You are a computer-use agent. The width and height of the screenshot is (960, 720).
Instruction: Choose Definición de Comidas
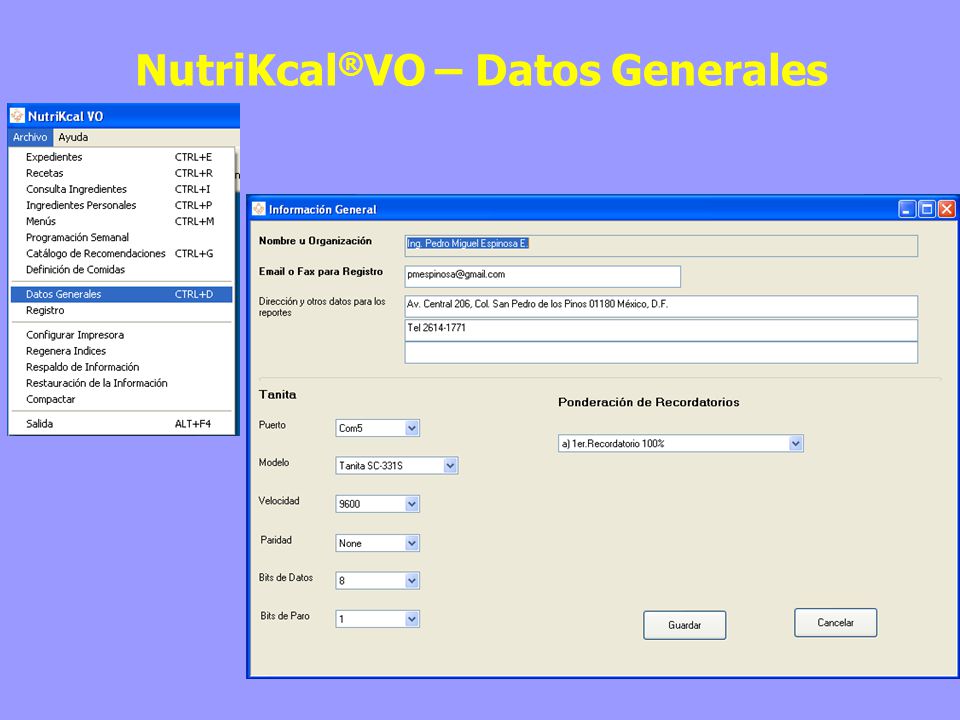121,269
